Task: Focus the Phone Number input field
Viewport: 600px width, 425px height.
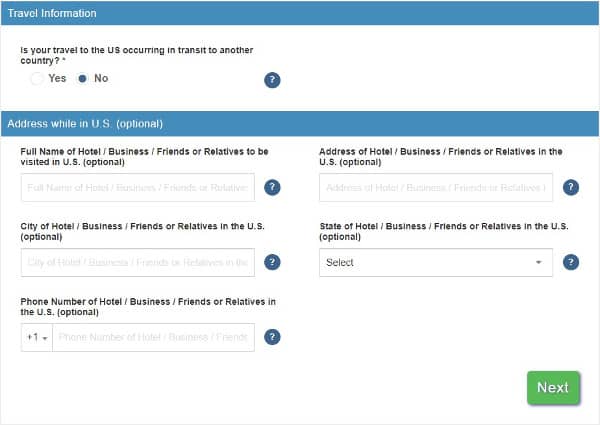Action: click(153, 337)
